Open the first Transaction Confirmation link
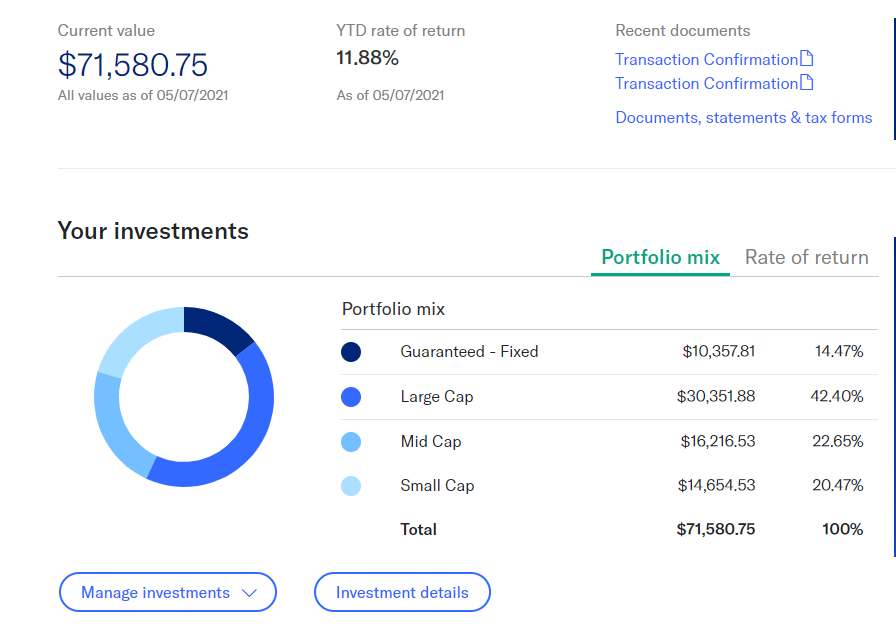Screen dimensions: 896x632 (706, 59)
